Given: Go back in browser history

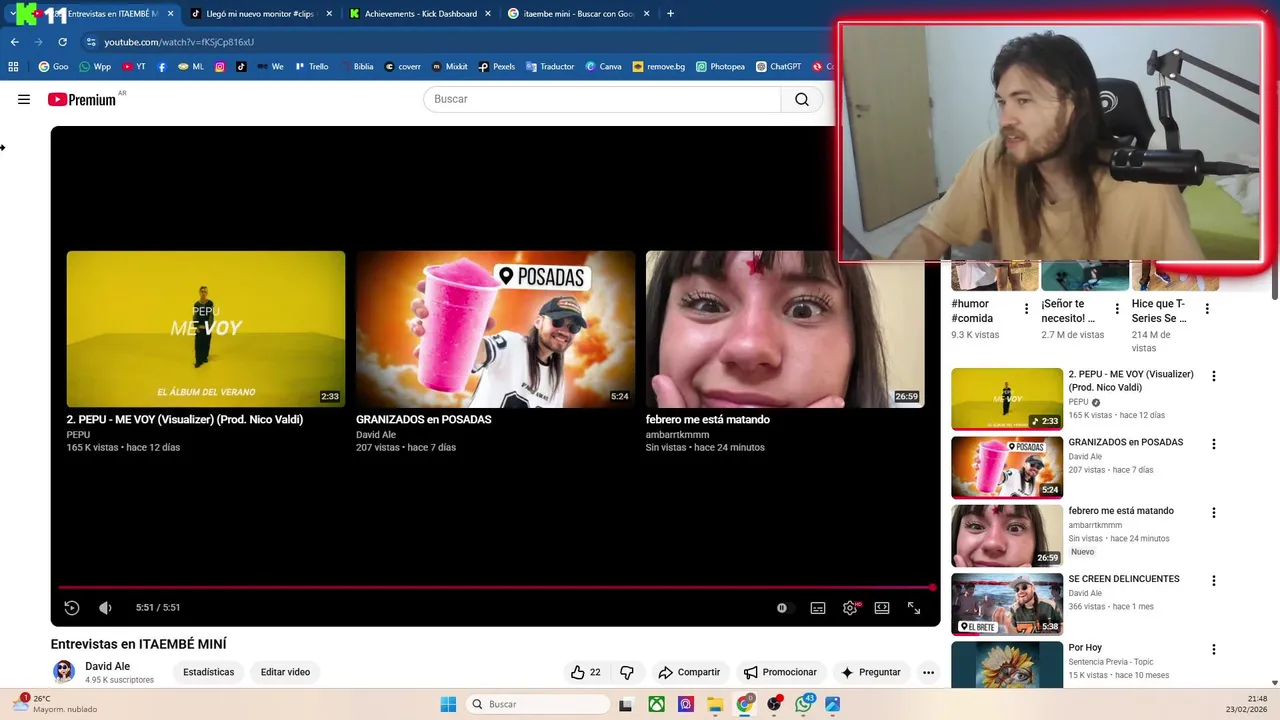Looking at the screenshot, I should coord(14,42).
